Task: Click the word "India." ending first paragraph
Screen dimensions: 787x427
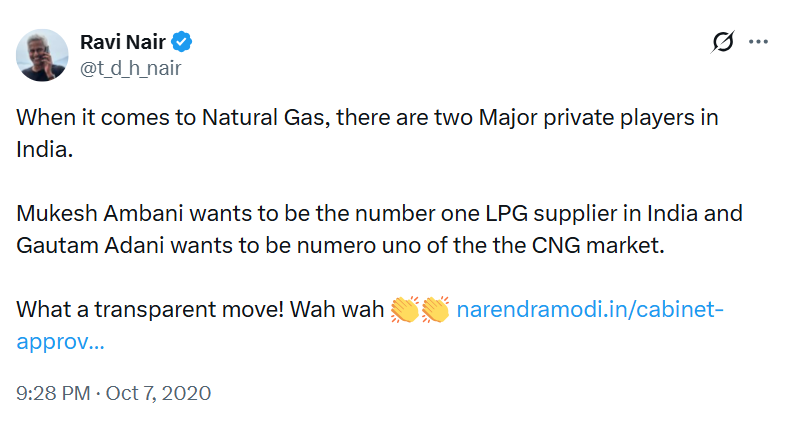Action: [43, 149]
